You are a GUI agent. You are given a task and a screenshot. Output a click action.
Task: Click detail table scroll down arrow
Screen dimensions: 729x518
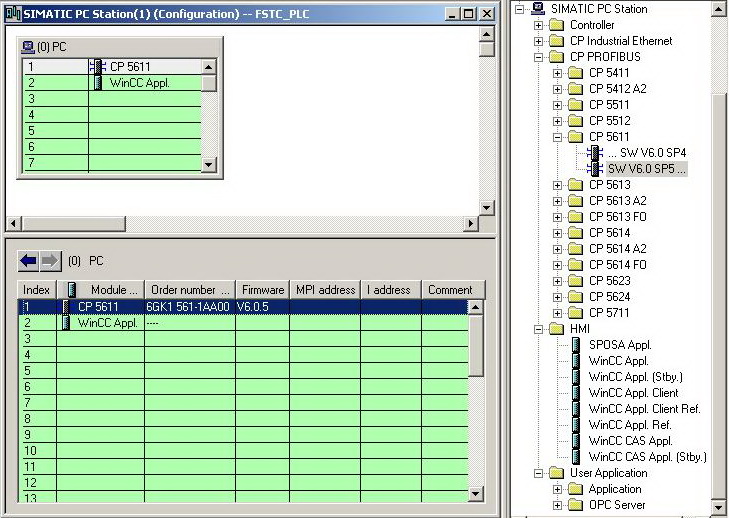pyautogui.click(x=476, y=494)
